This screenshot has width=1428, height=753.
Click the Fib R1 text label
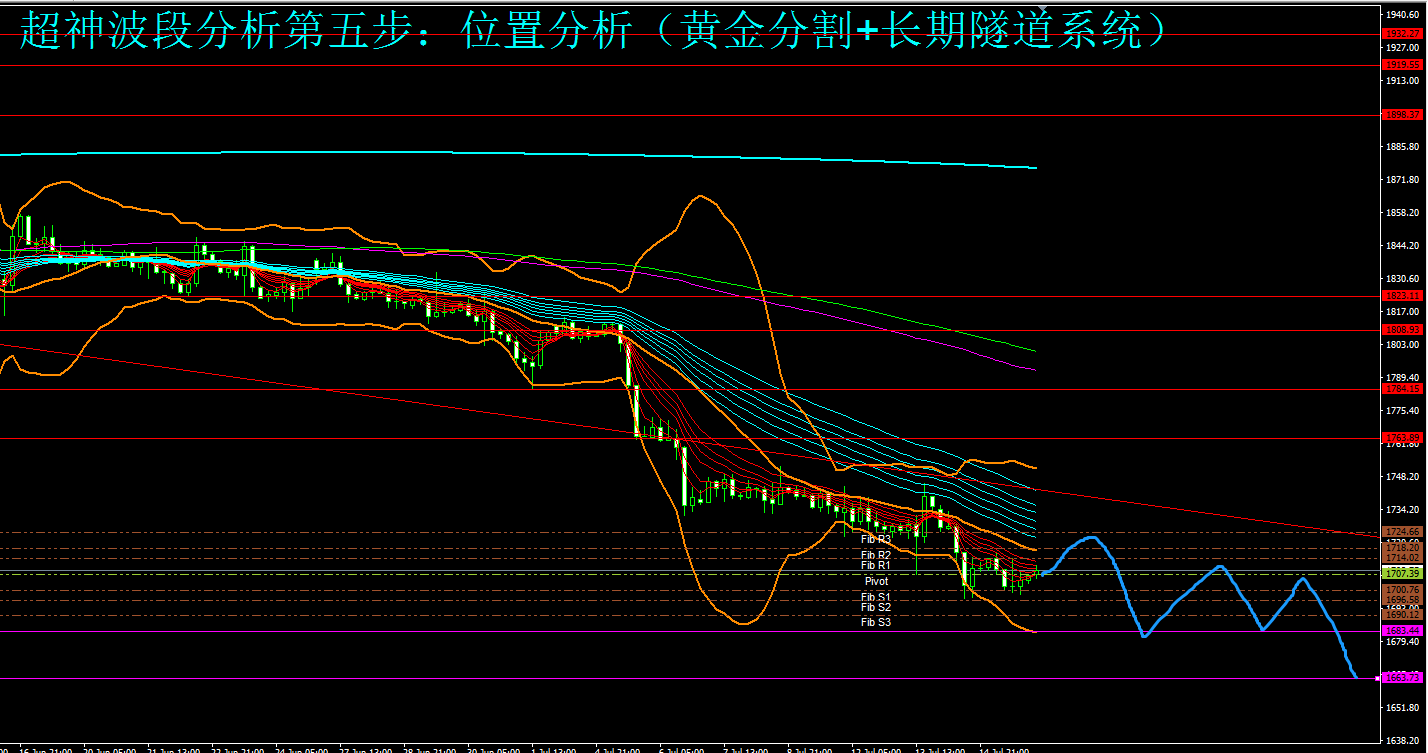coord(876,566)
